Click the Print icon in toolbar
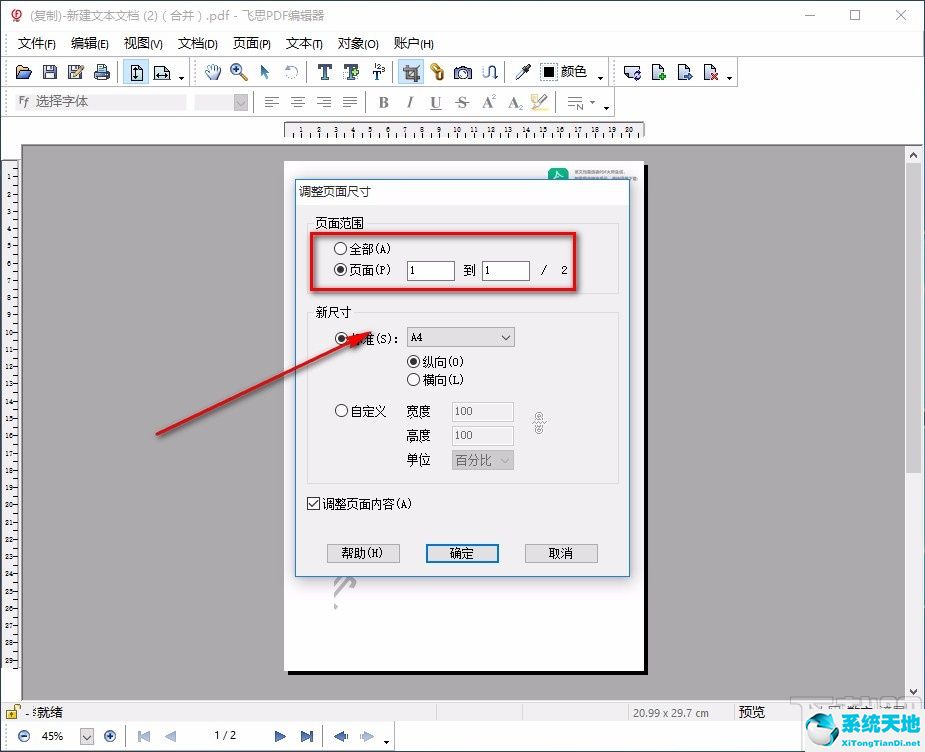925x752 pixels. click(x=101, y=72)
